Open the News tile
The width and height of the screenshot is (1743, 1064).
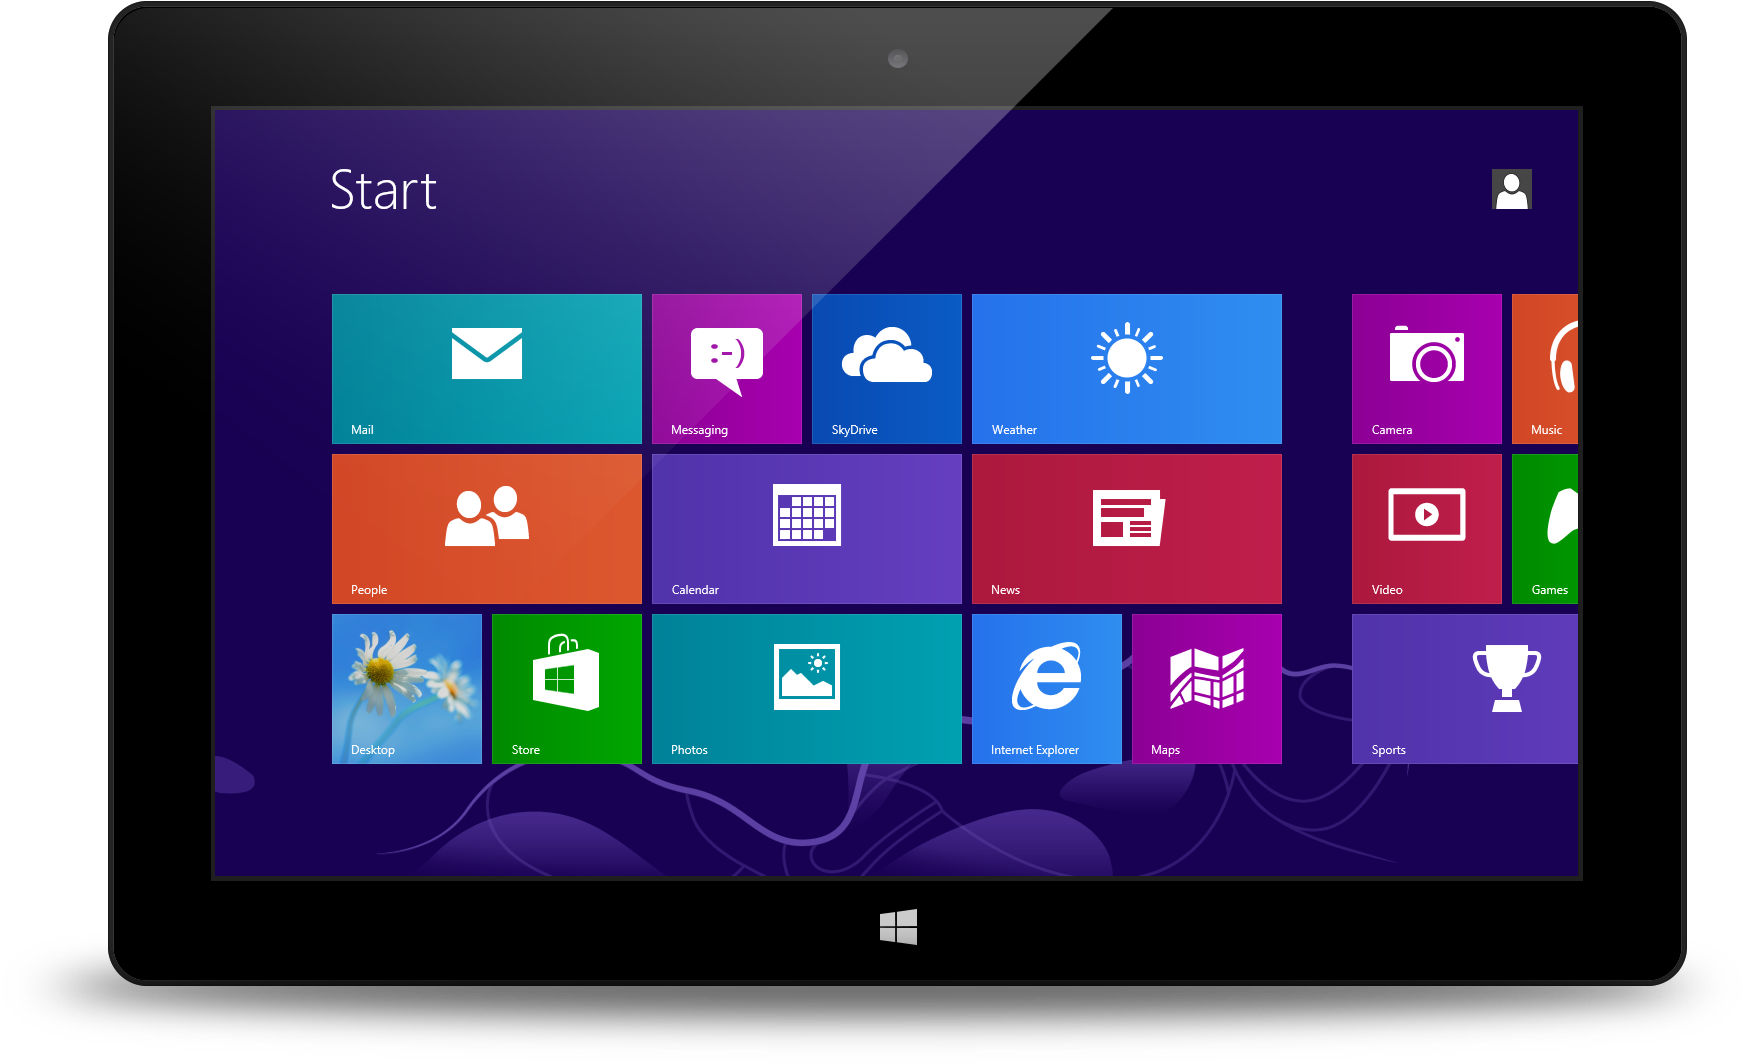1126,528
